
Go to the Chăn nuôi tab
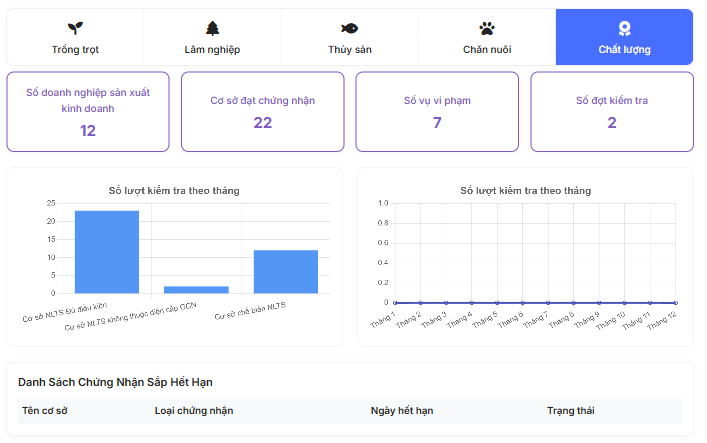[x=487, y=49]
